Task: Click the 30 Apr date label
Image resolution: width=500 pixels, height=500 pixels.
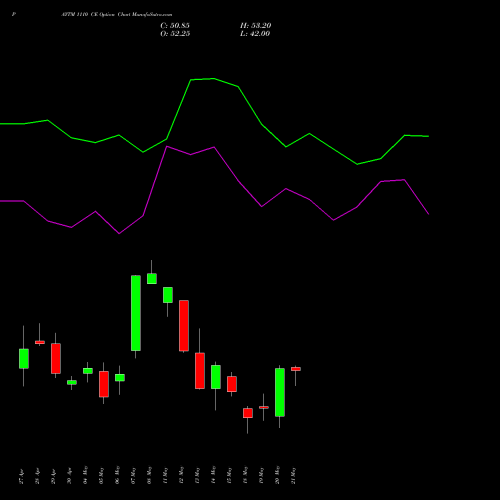Action: click(x=70, y=477)
